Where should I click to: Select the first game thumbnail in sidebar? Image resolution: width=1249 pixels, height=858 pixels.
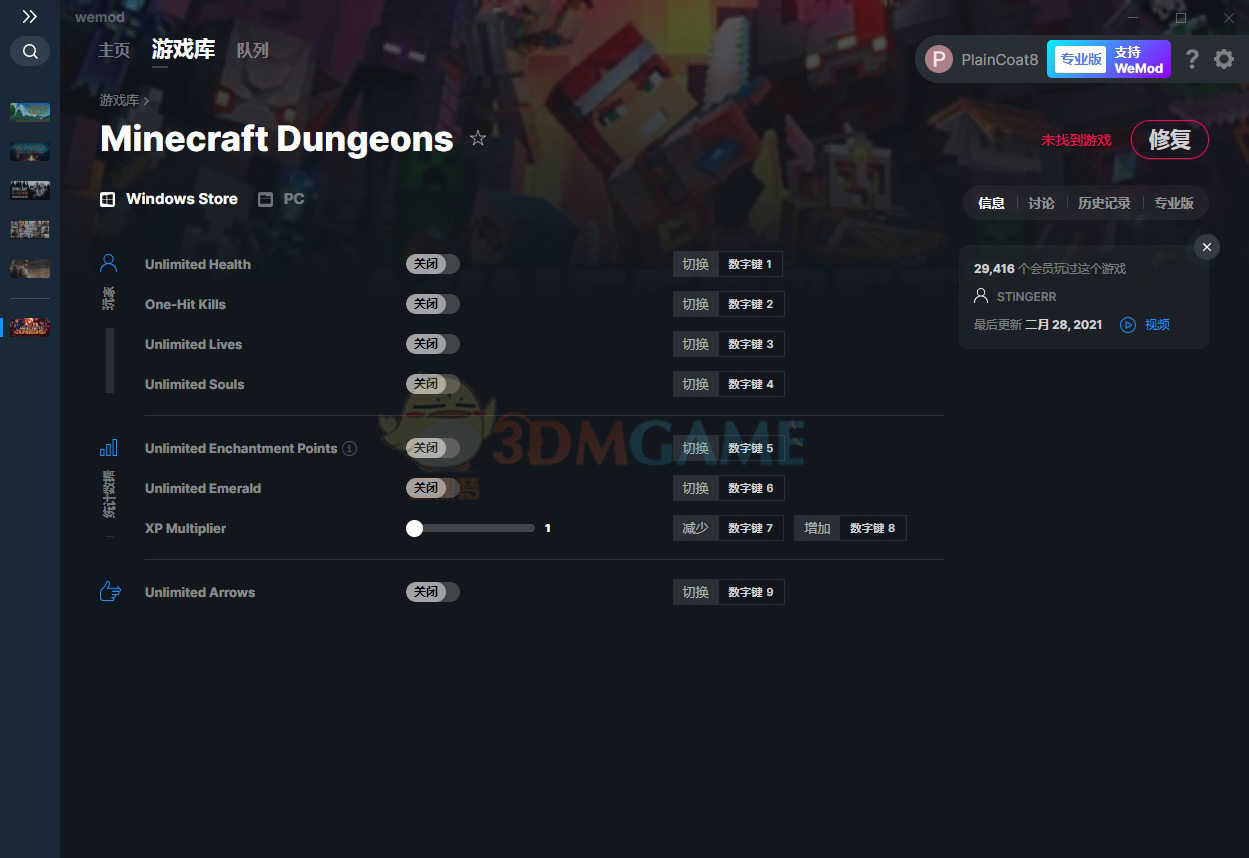click(x=30, y=112)
